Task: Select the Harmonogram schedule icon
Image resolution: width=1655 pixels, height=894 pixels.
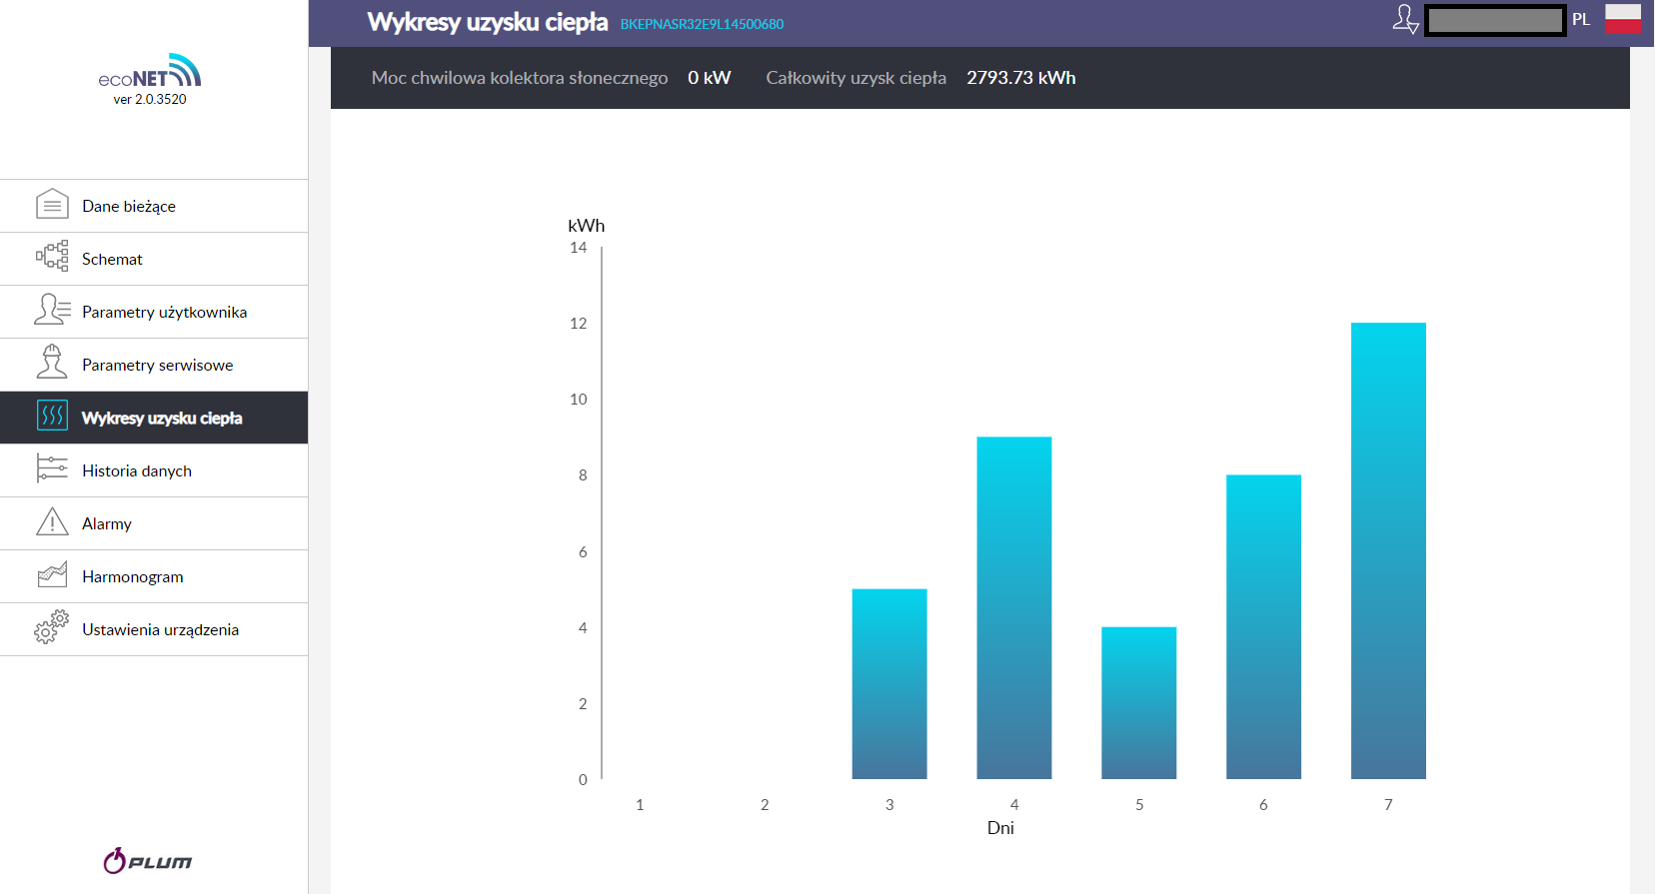Action: click(52, 575)
